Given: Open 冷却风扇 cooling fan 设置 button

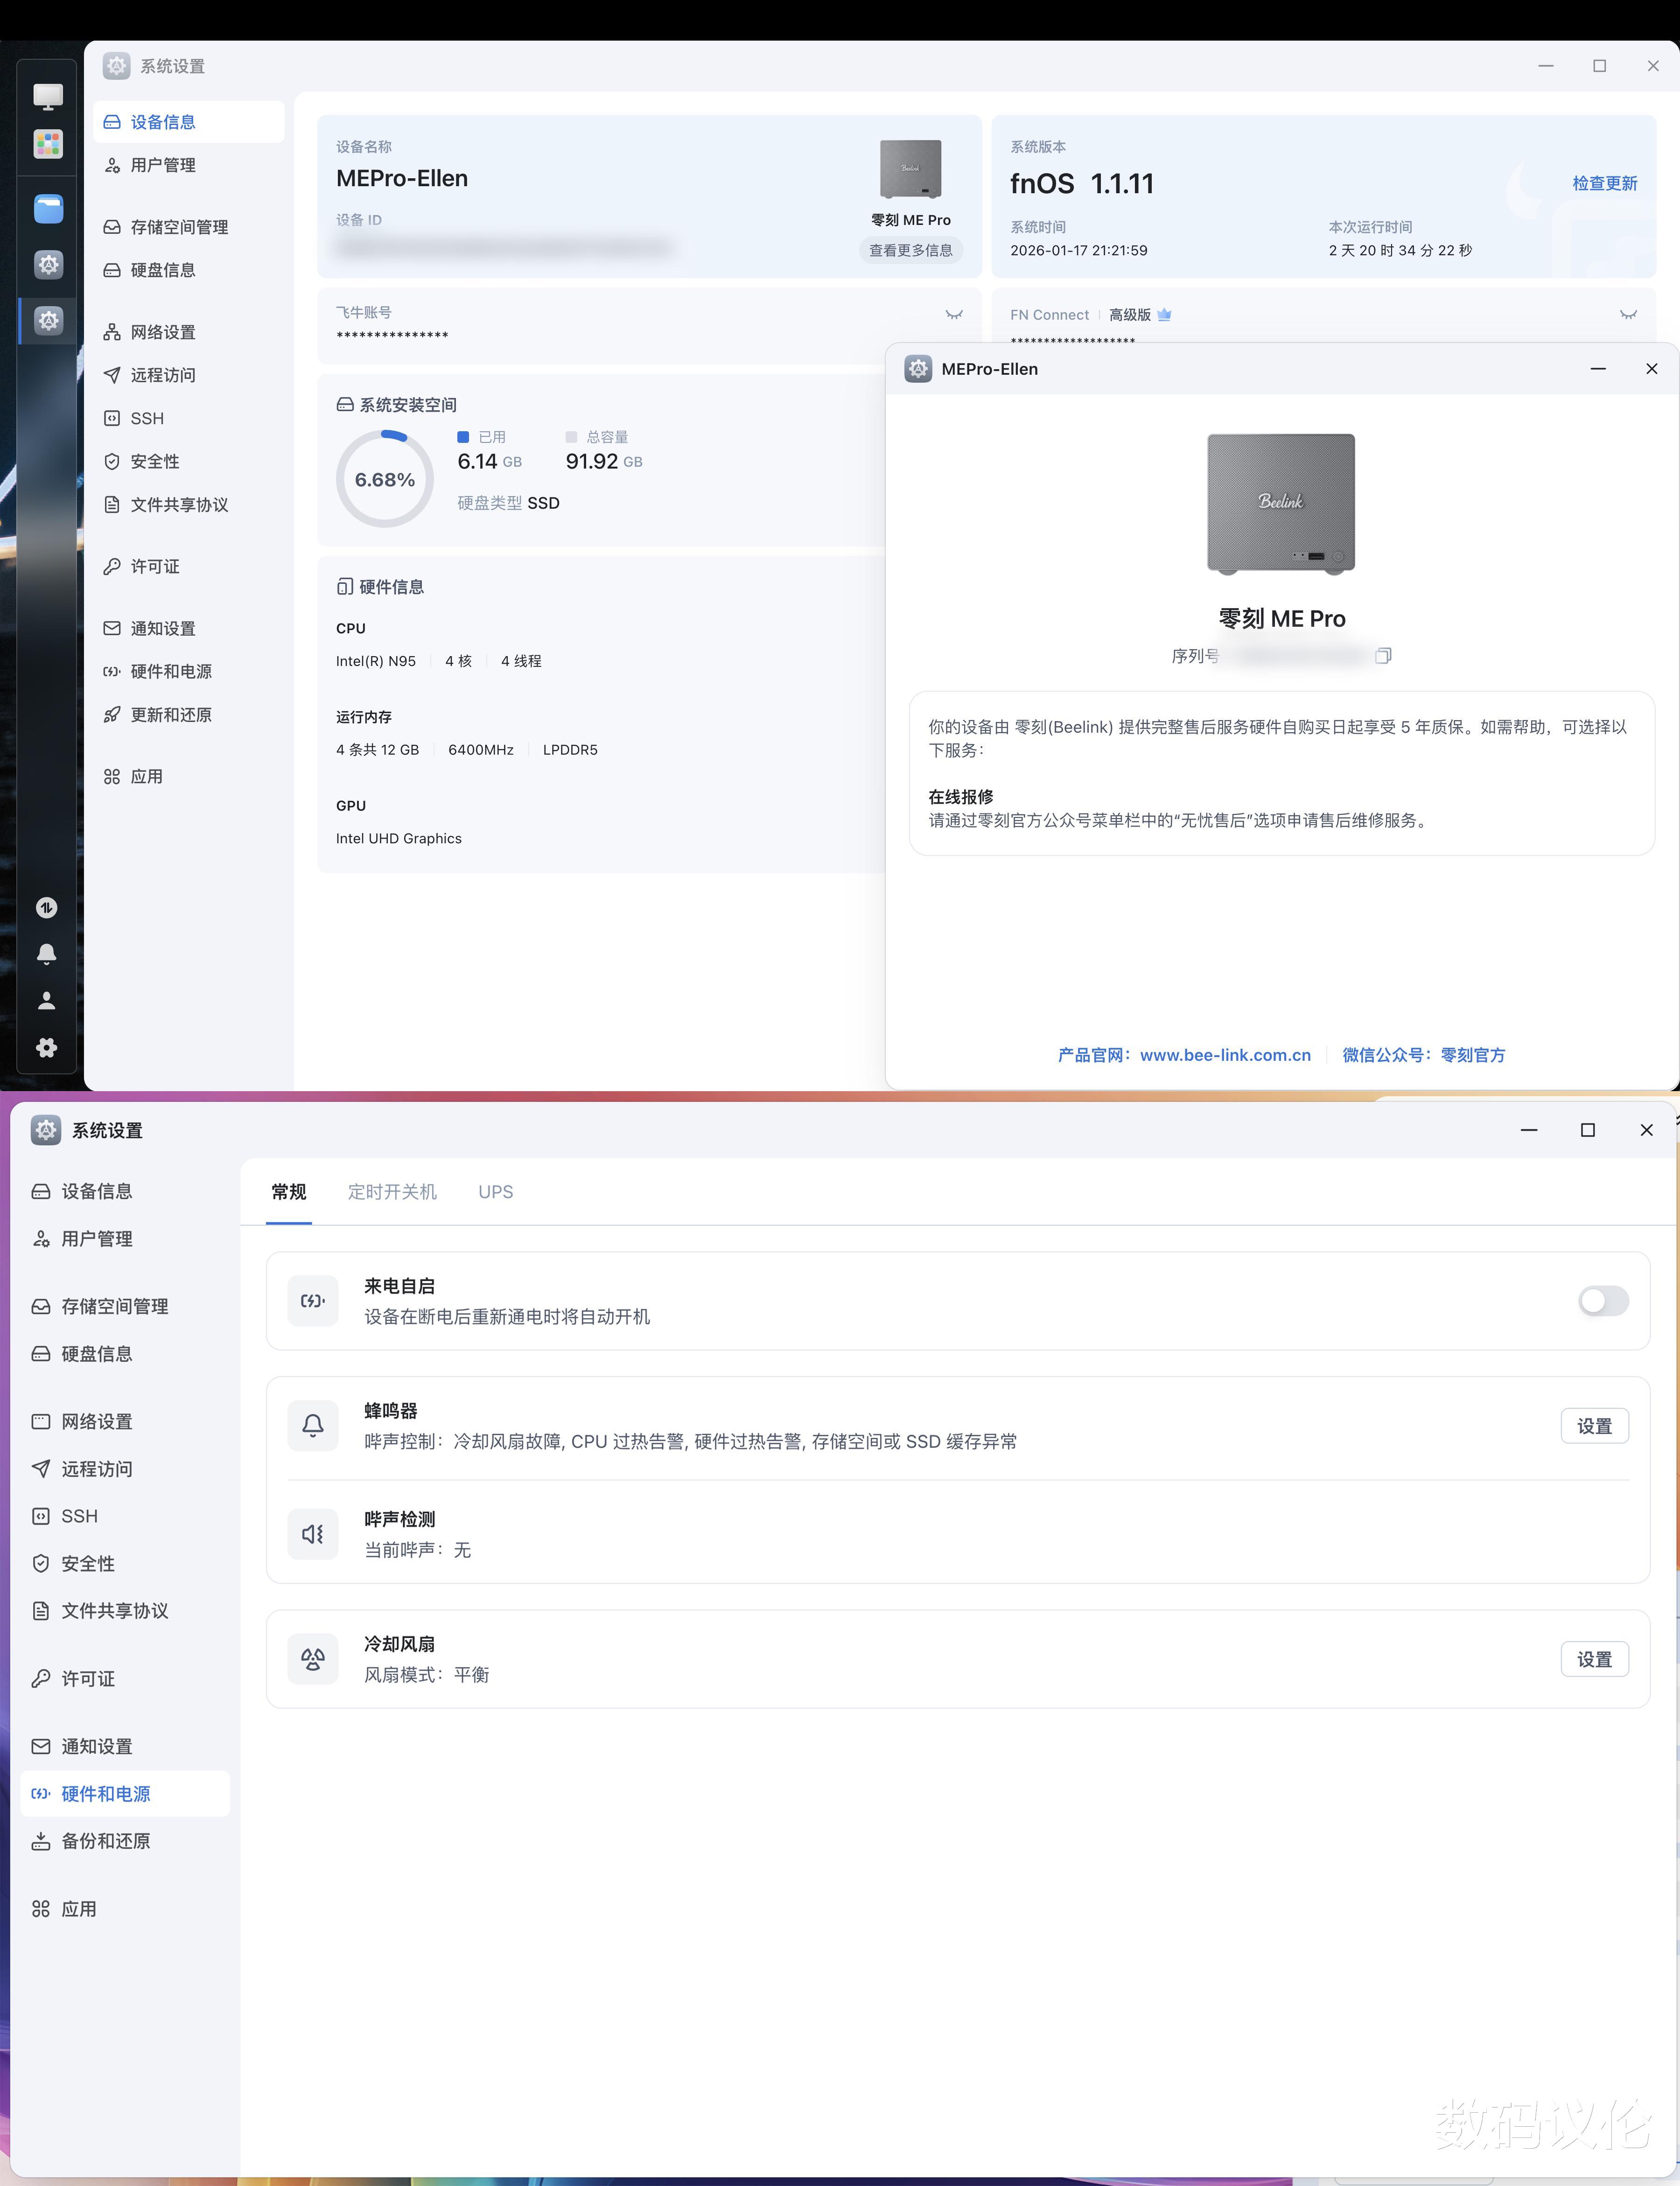Looking at the screenshot, I should (1594, 1660).
